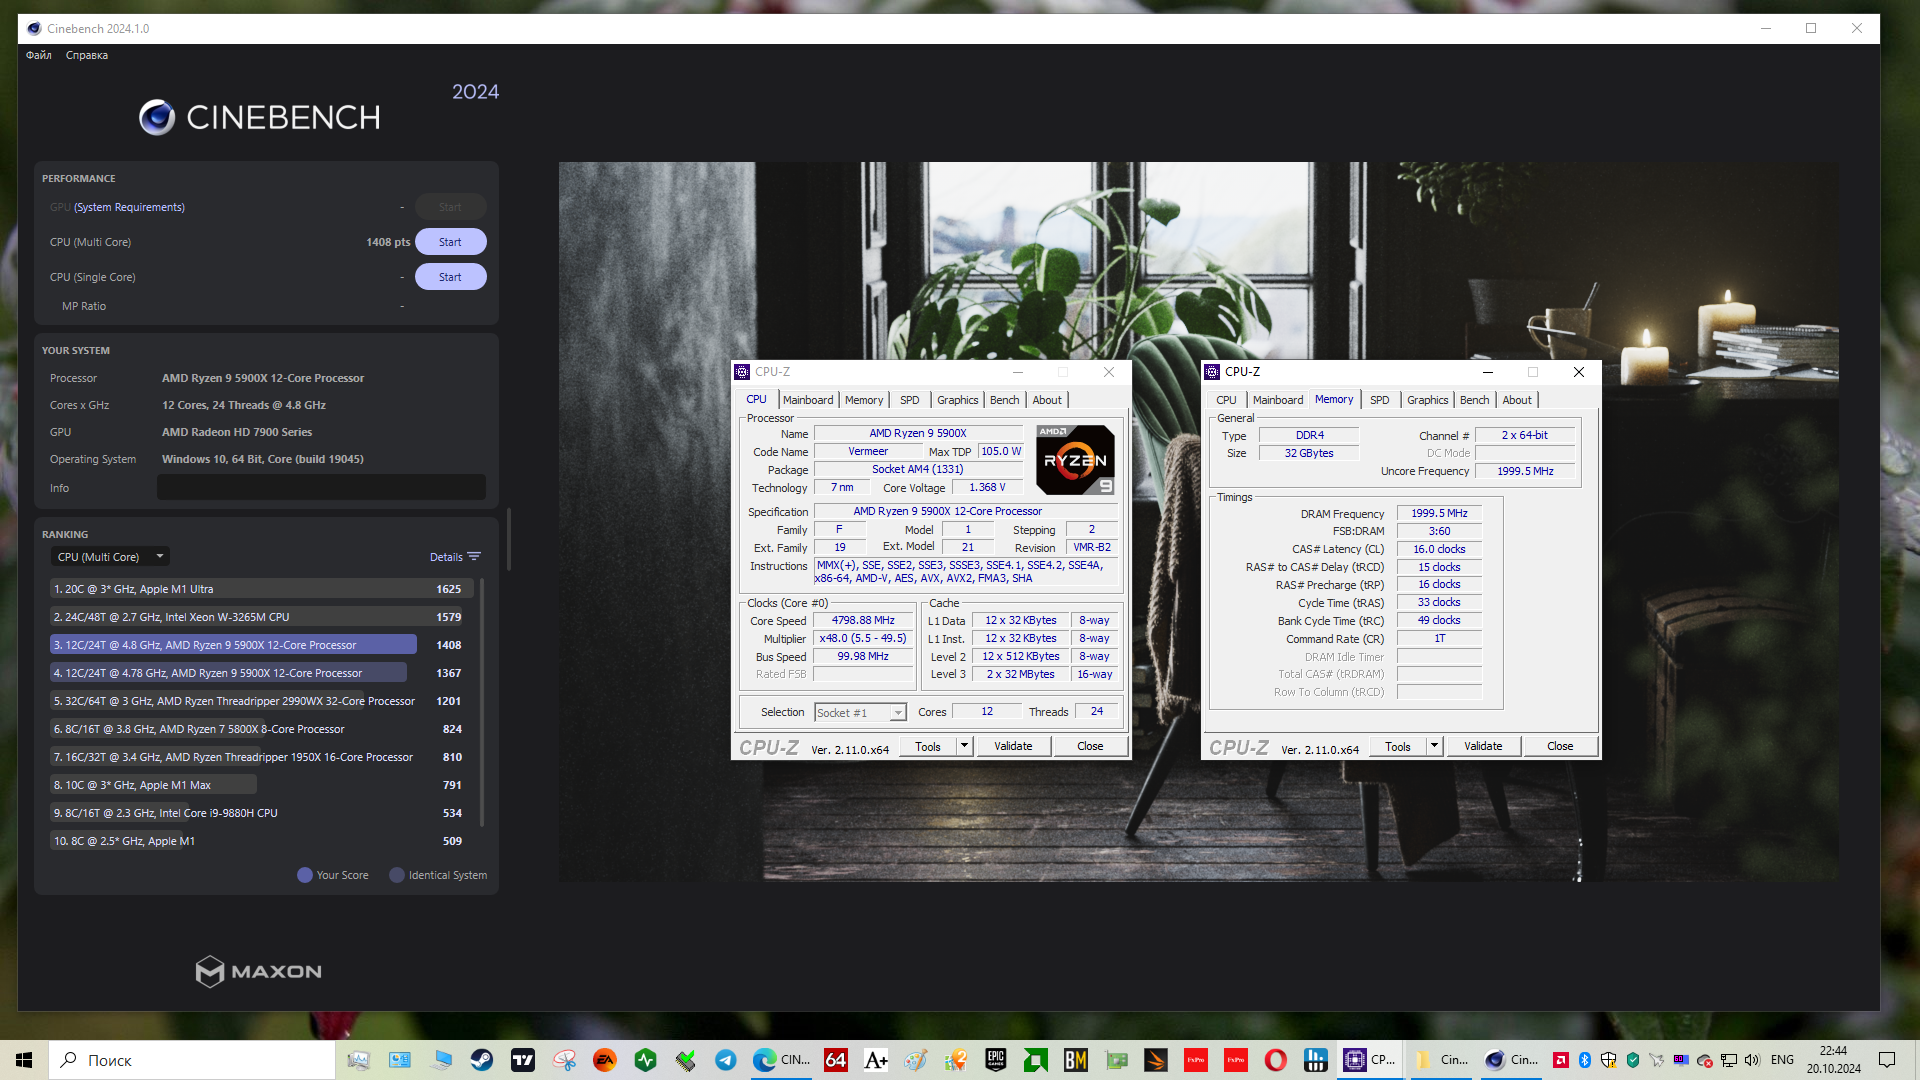
Task: Click Close button in right CPU-Z window
Action: click(1560, 746)
